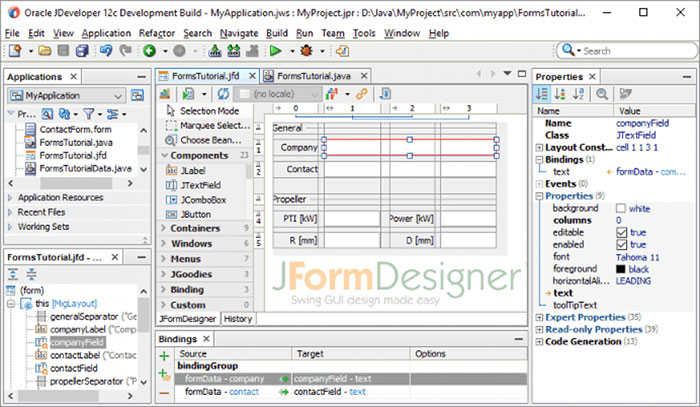700x407 pixels.
Task: Click the search magnifier icon in toolbar
Action: 568,50
